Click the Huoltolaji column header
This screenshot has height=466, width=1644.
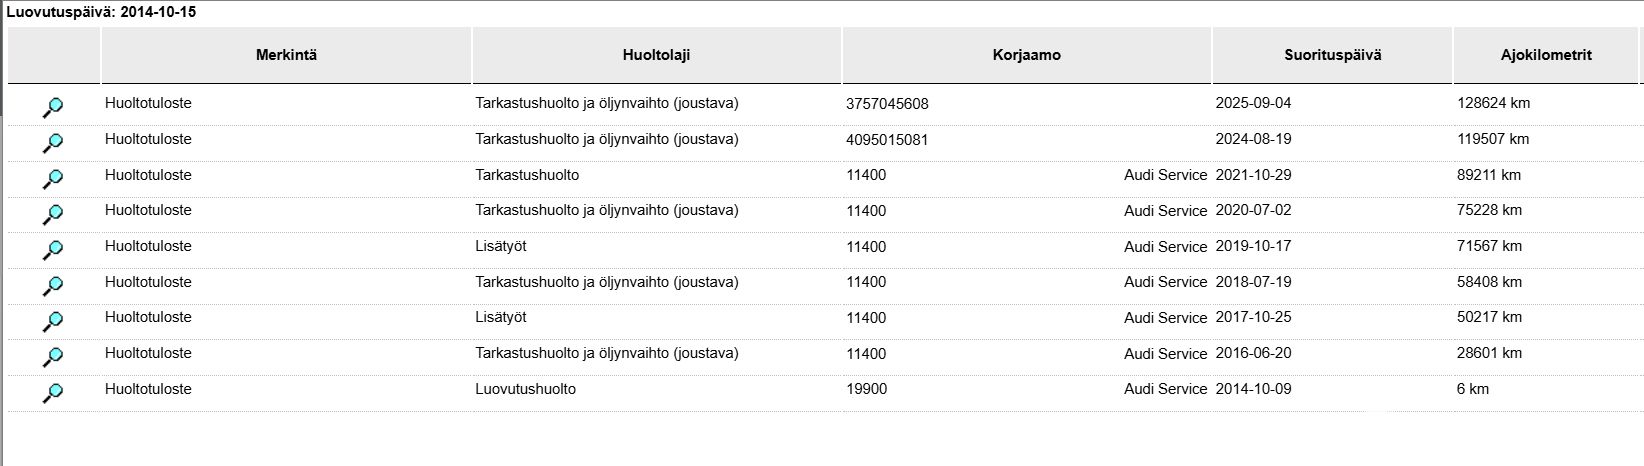coord(656,55)
